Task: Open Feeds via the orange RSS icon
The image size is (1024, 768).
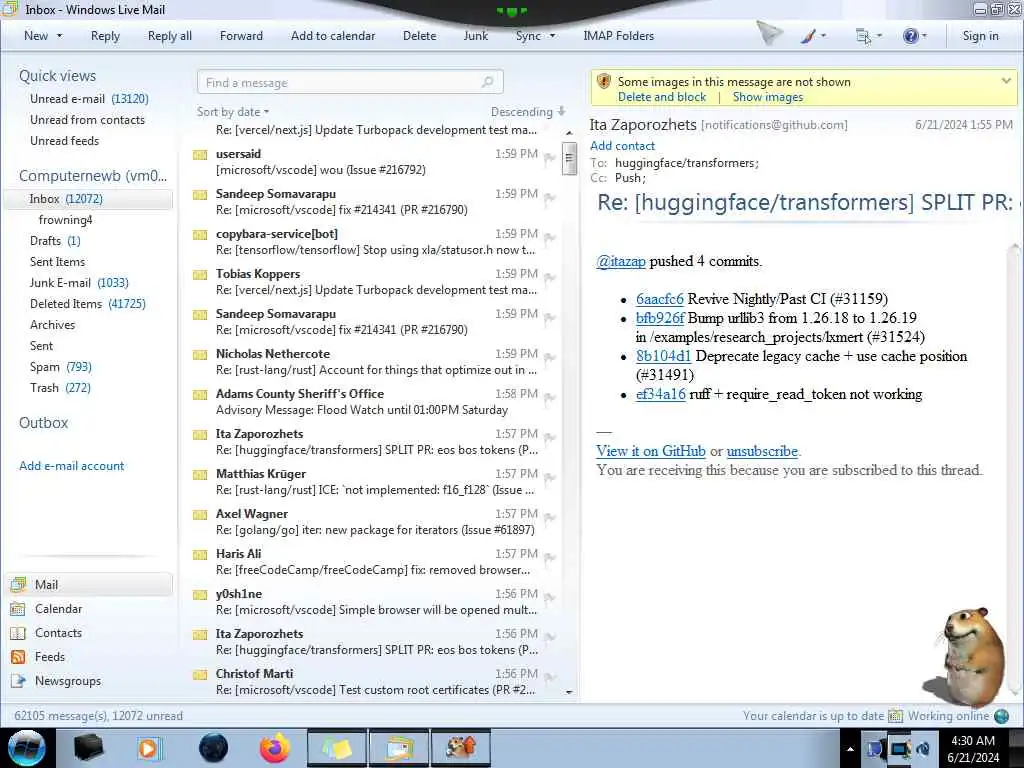Action: [18, 657]
